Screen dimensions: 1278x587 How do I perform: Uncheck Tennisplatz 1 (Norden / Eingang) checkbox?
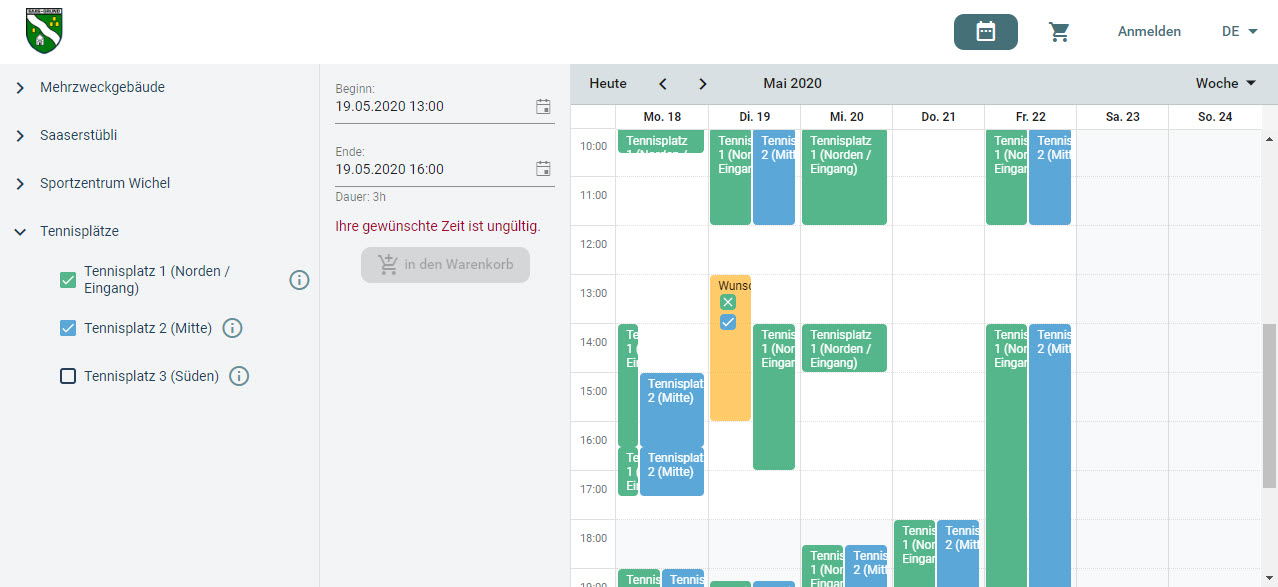coord(68,280)
